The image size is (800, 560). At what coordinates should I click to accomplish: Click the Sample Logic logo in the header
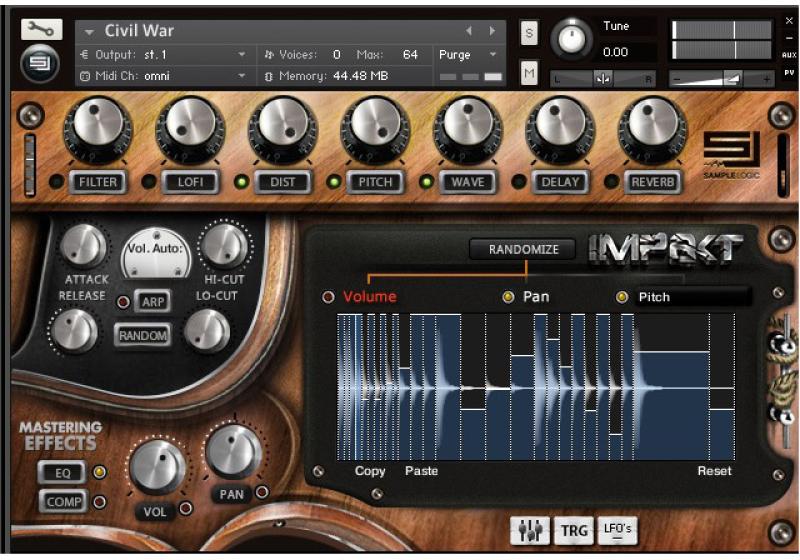pos(40,65)
